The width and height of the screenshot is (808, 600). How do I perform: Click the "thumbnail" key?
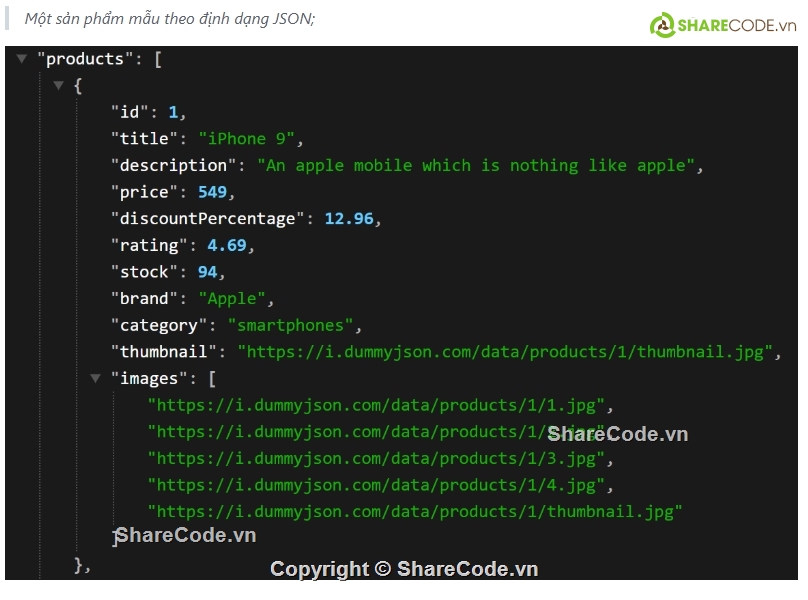[164, 352]
